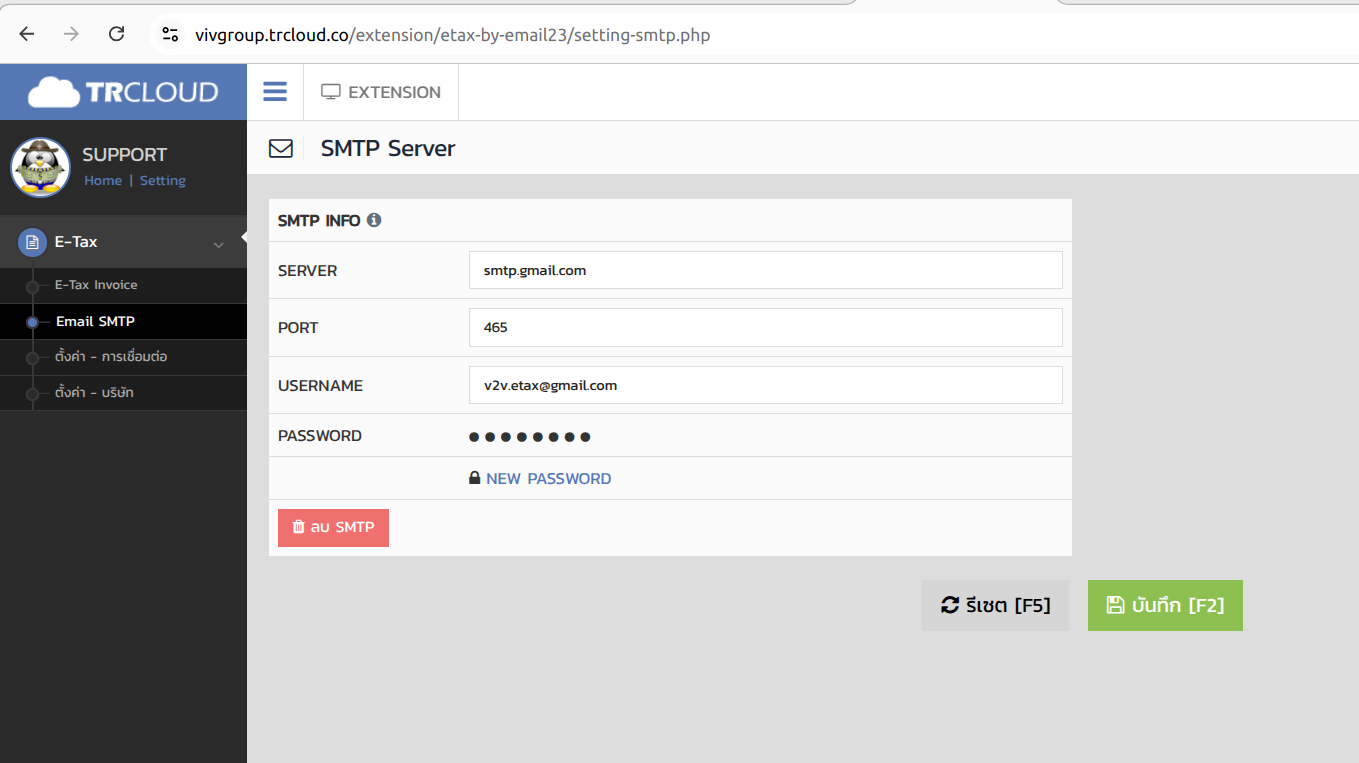The image size is (1359, 763).
Task: Go back with the browser back arrow
Action: coord(27,34)
